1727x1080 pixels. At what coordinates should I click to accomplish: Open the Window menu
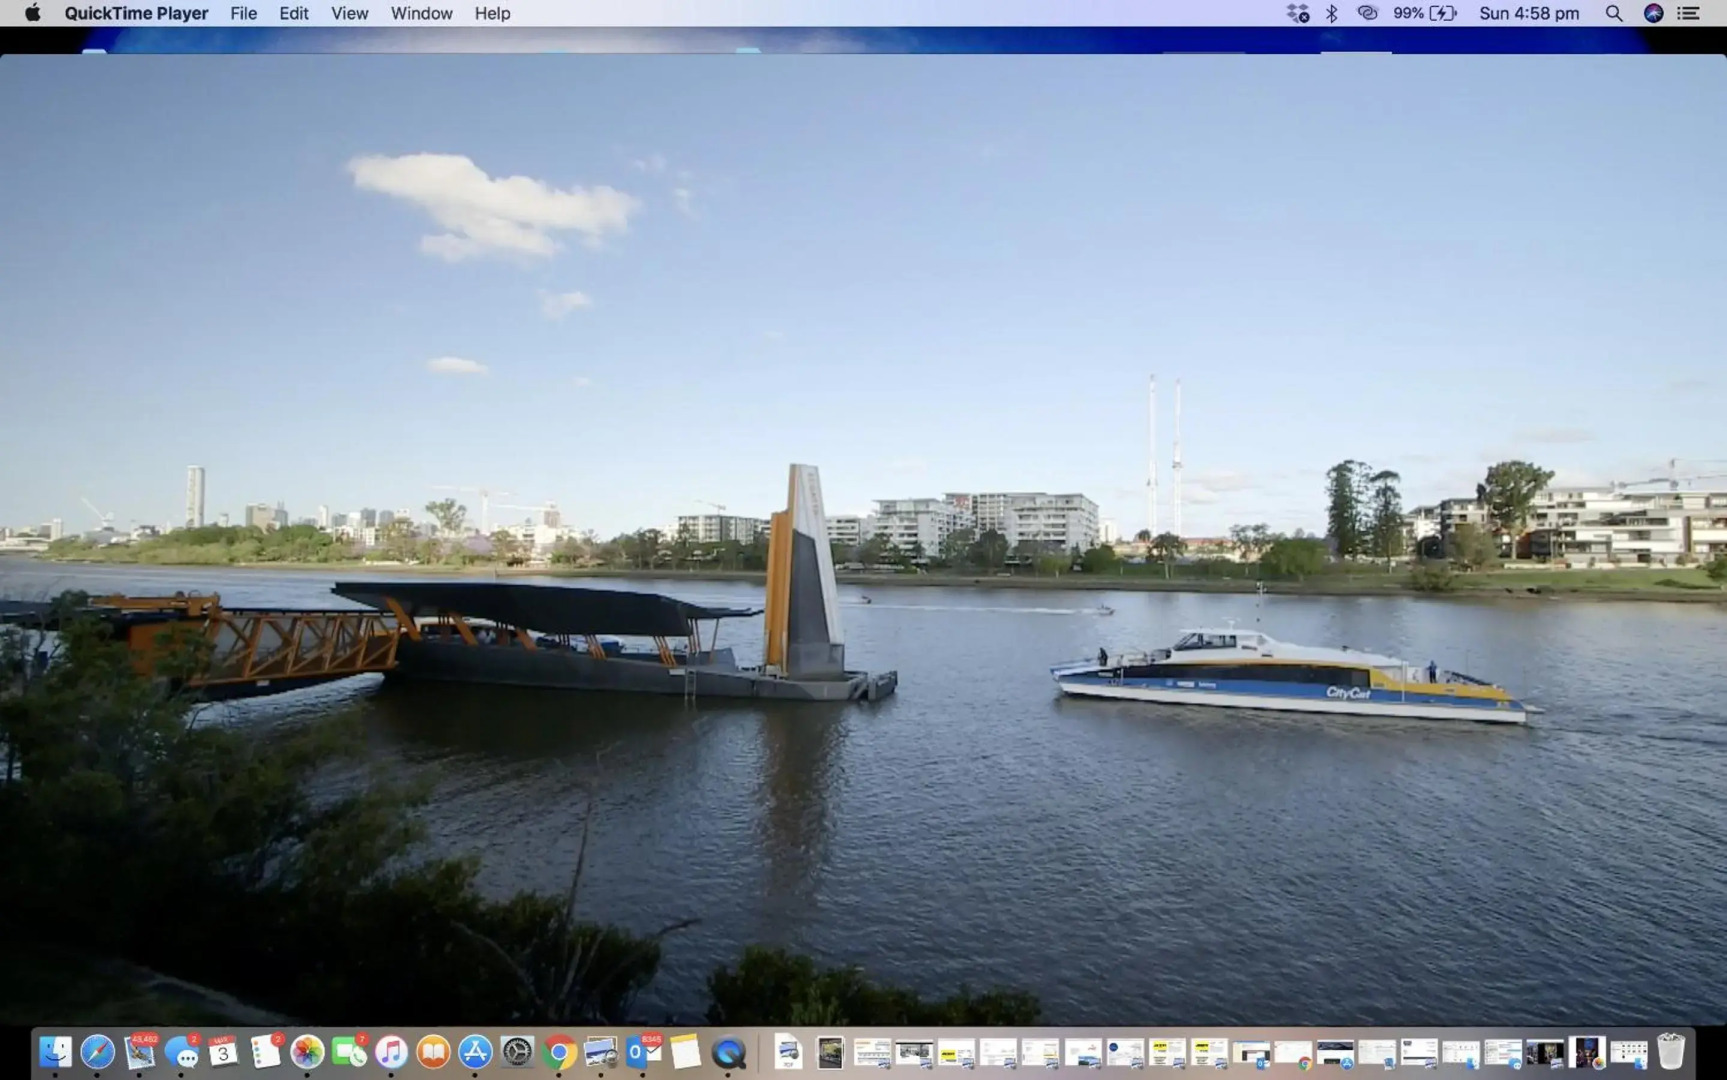421,13
